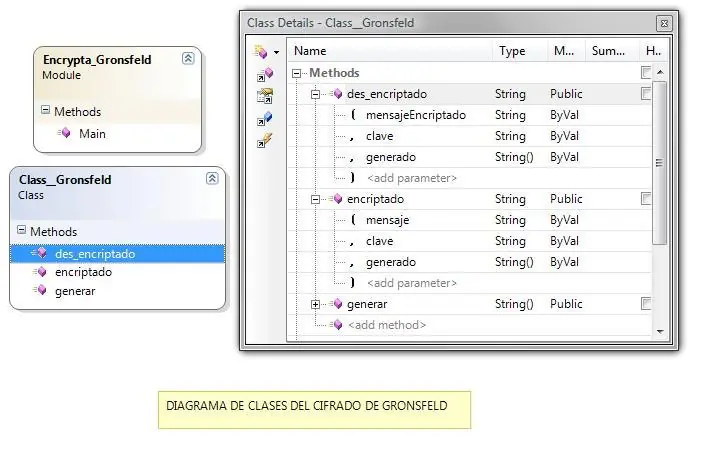707x449 pixels.
Task: Click the scroll down arrow in Class Details
Action: (x=660, y=331)
